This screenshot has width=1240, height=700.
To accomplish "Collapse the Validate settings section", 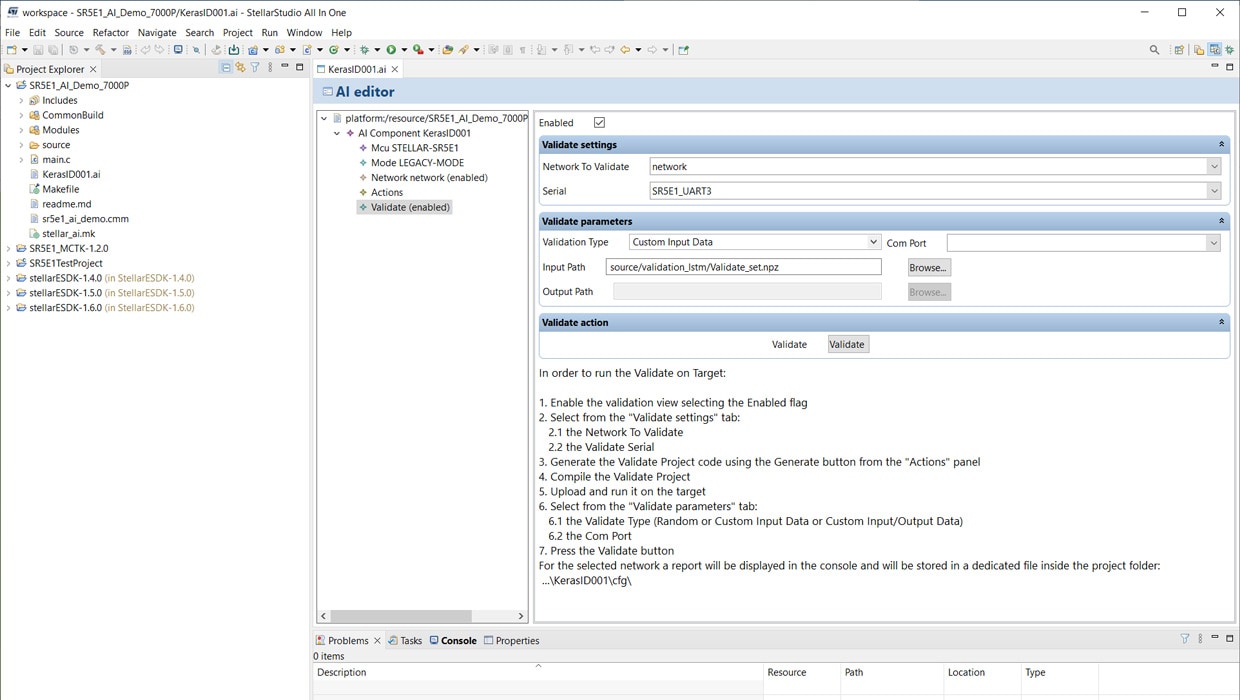I will [x=1221, y=145].
